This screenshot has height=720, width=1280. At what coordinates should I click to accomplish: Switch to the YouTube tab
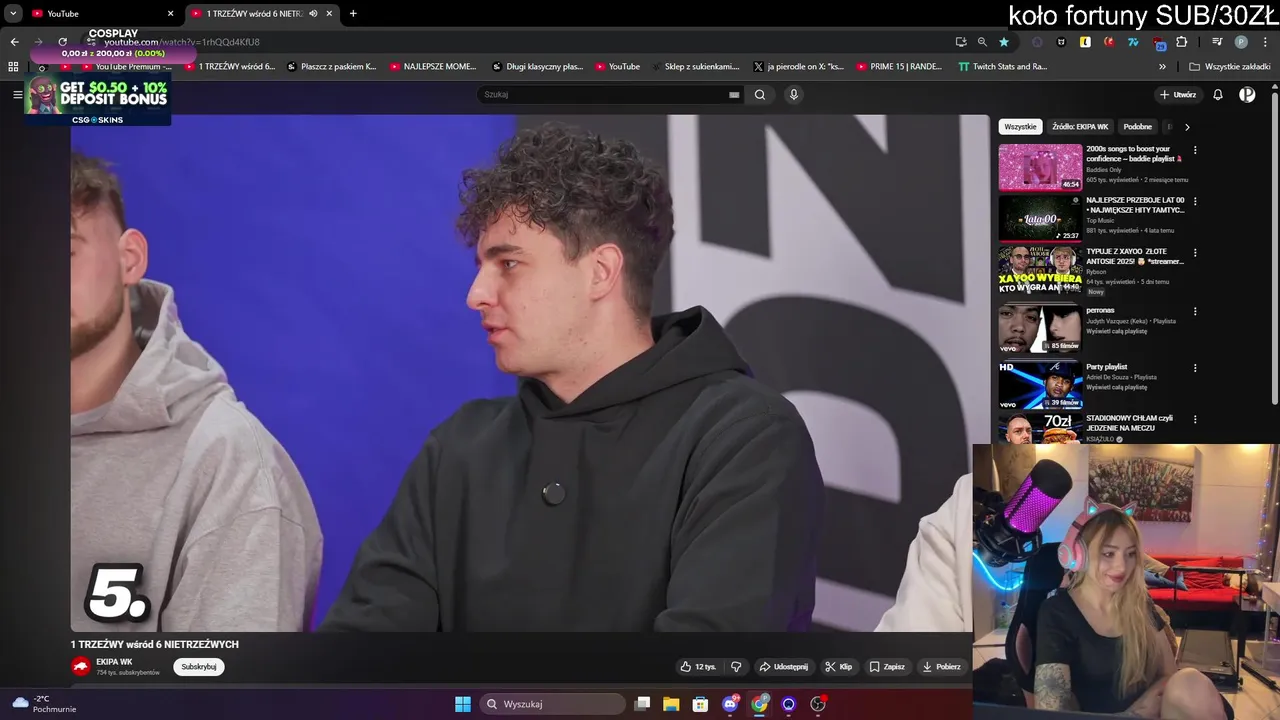pos(102,13)
